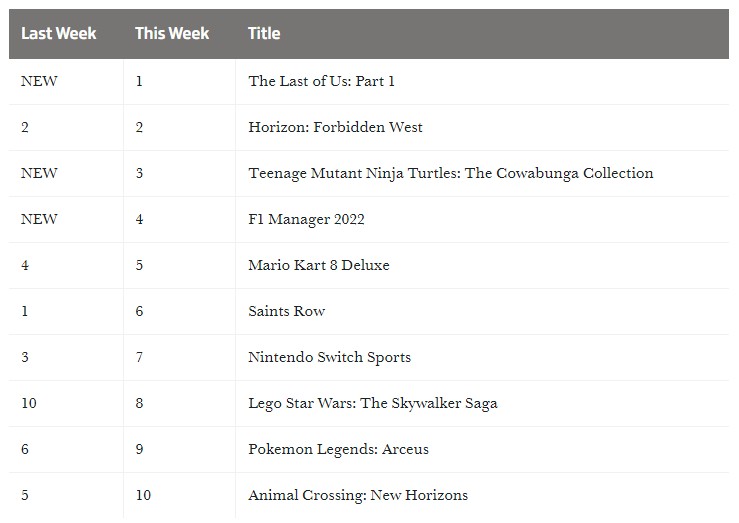Select the Mario Kart 8 Deluxe entry

pos(318,265)
